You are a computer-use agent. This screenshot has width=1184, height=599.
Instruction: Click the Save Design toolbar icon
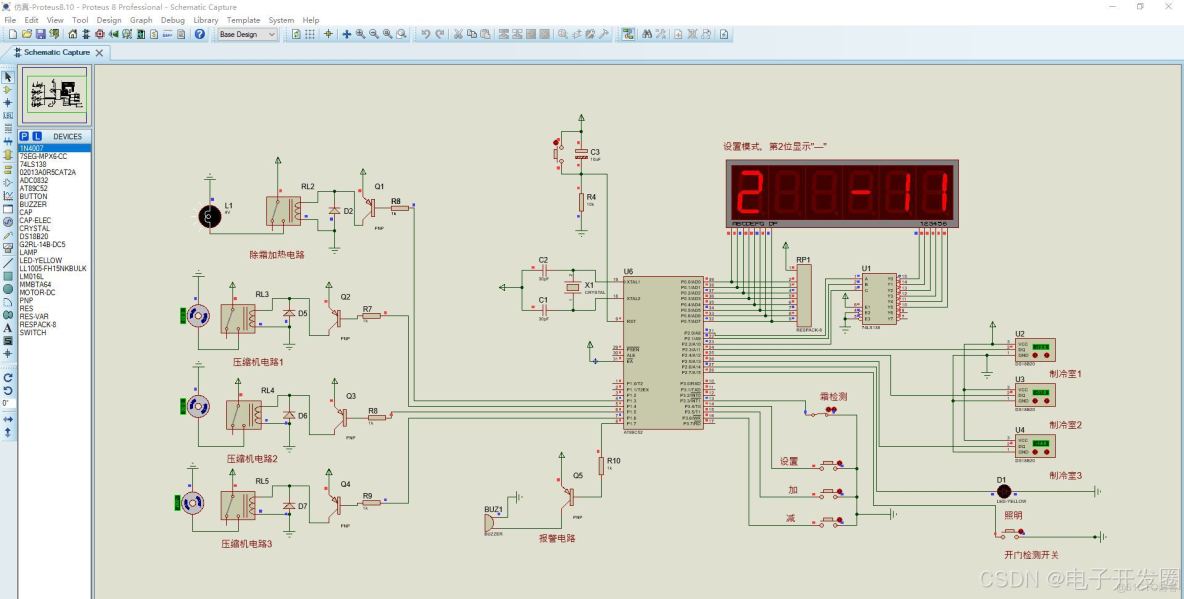[x=41, y=35]
